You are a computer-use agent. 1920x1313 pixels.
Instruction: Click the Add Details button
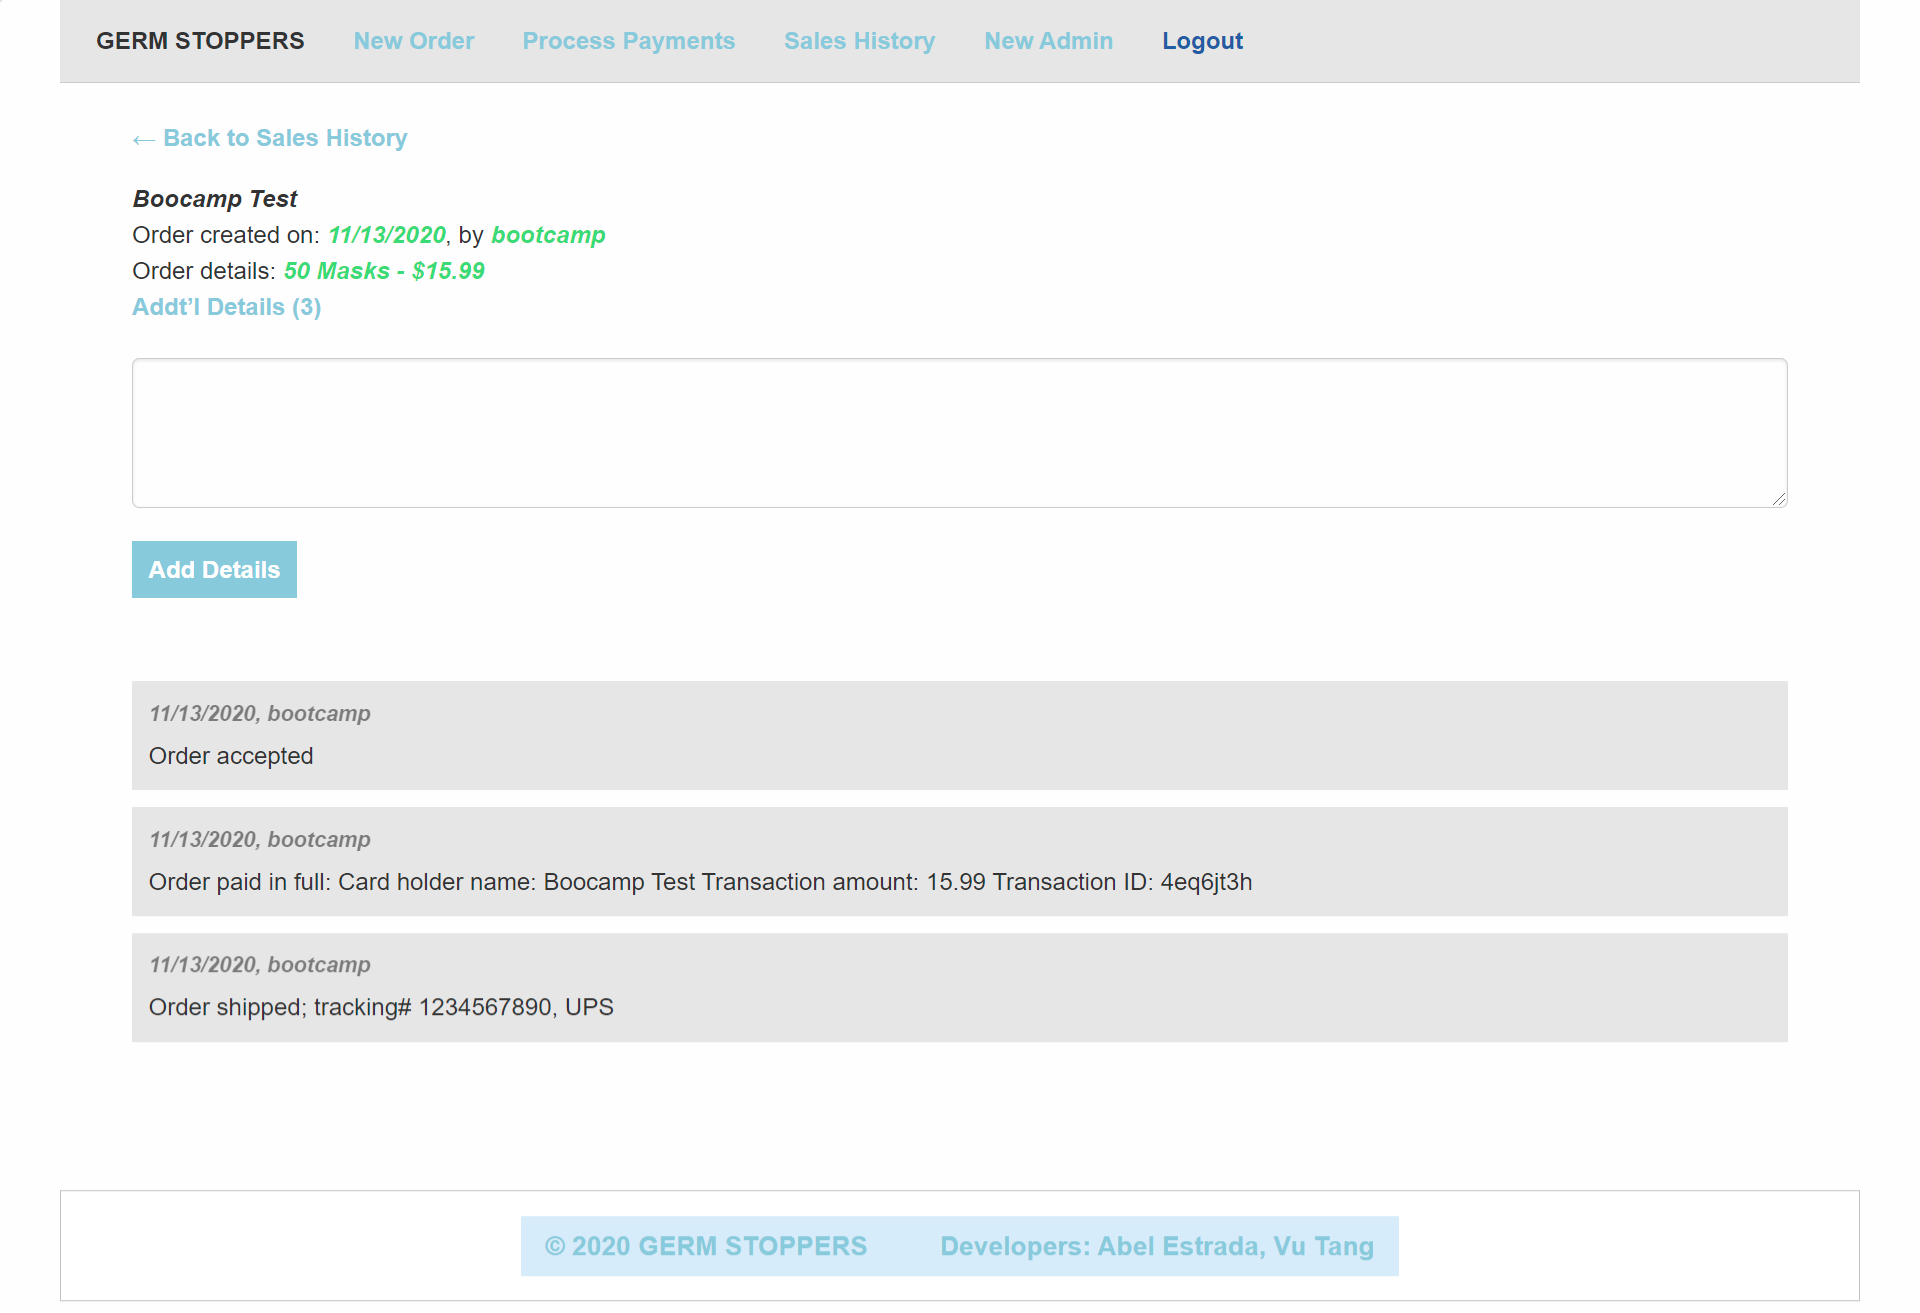click(x=213, y=569)
